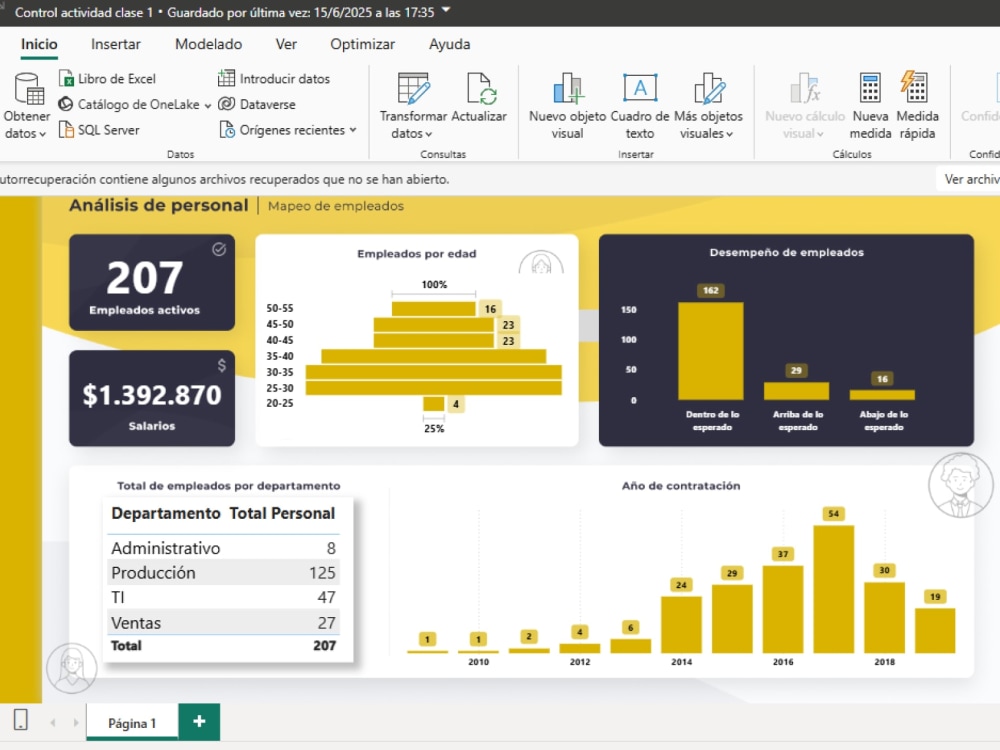Click the Abajo de lo esperado bar
This screenshot has width=1000, height=750.
tap(882, 395)
